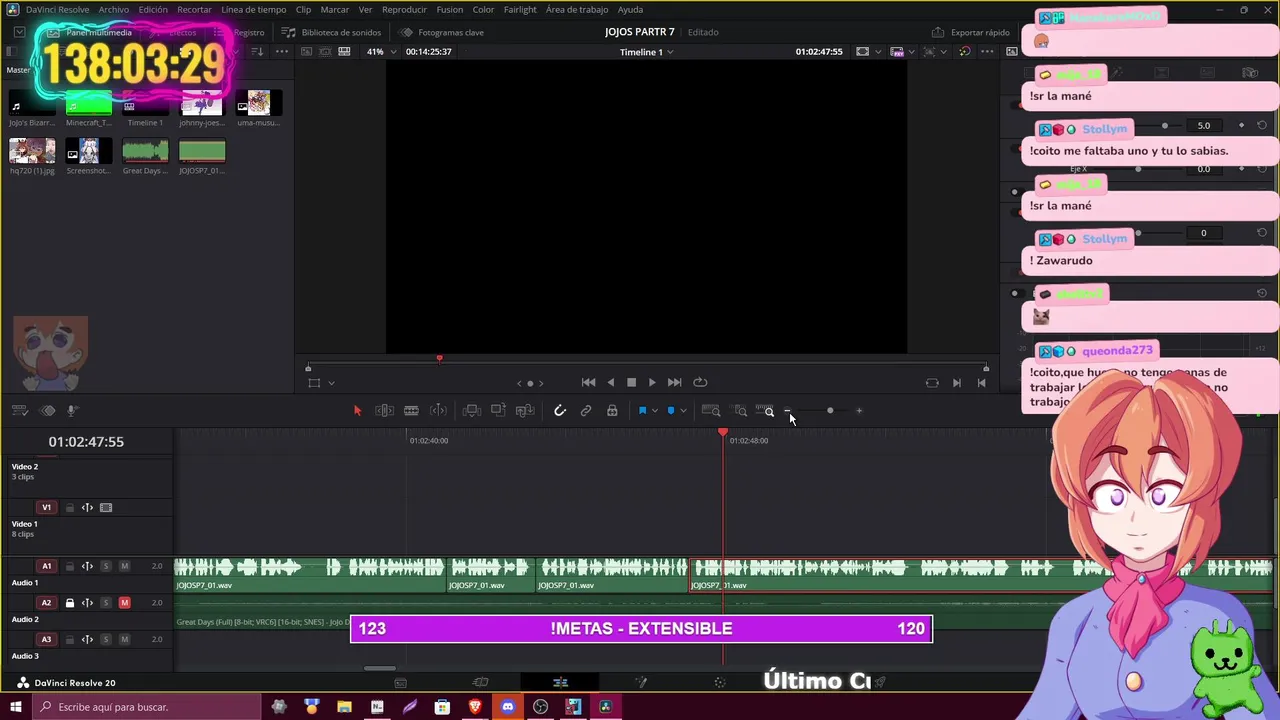
Task: Click the blue Marker icon
Action: pyautogui.click(x=670, y=411)
